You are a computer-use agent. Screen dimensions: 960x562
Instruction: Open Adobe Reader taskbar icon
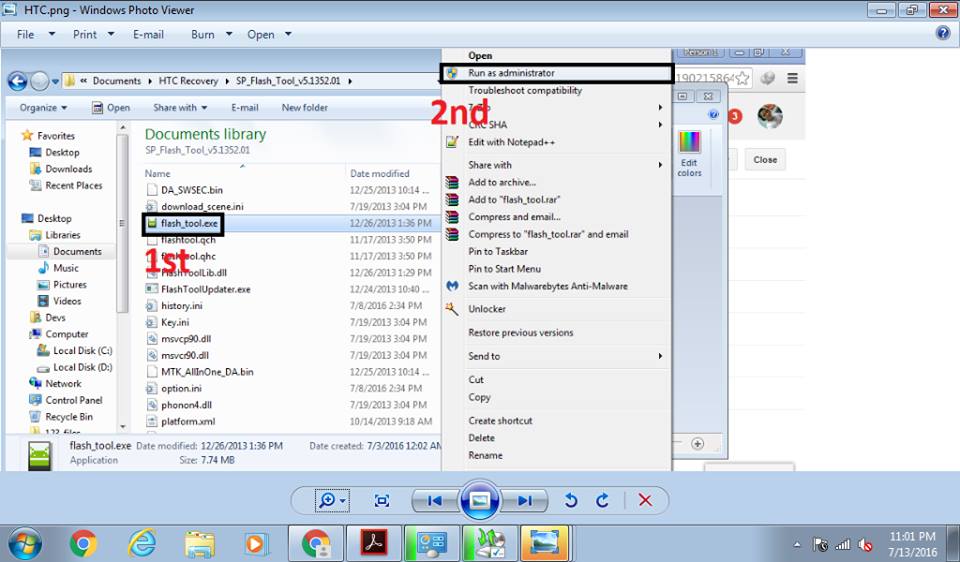coord(373,543)
